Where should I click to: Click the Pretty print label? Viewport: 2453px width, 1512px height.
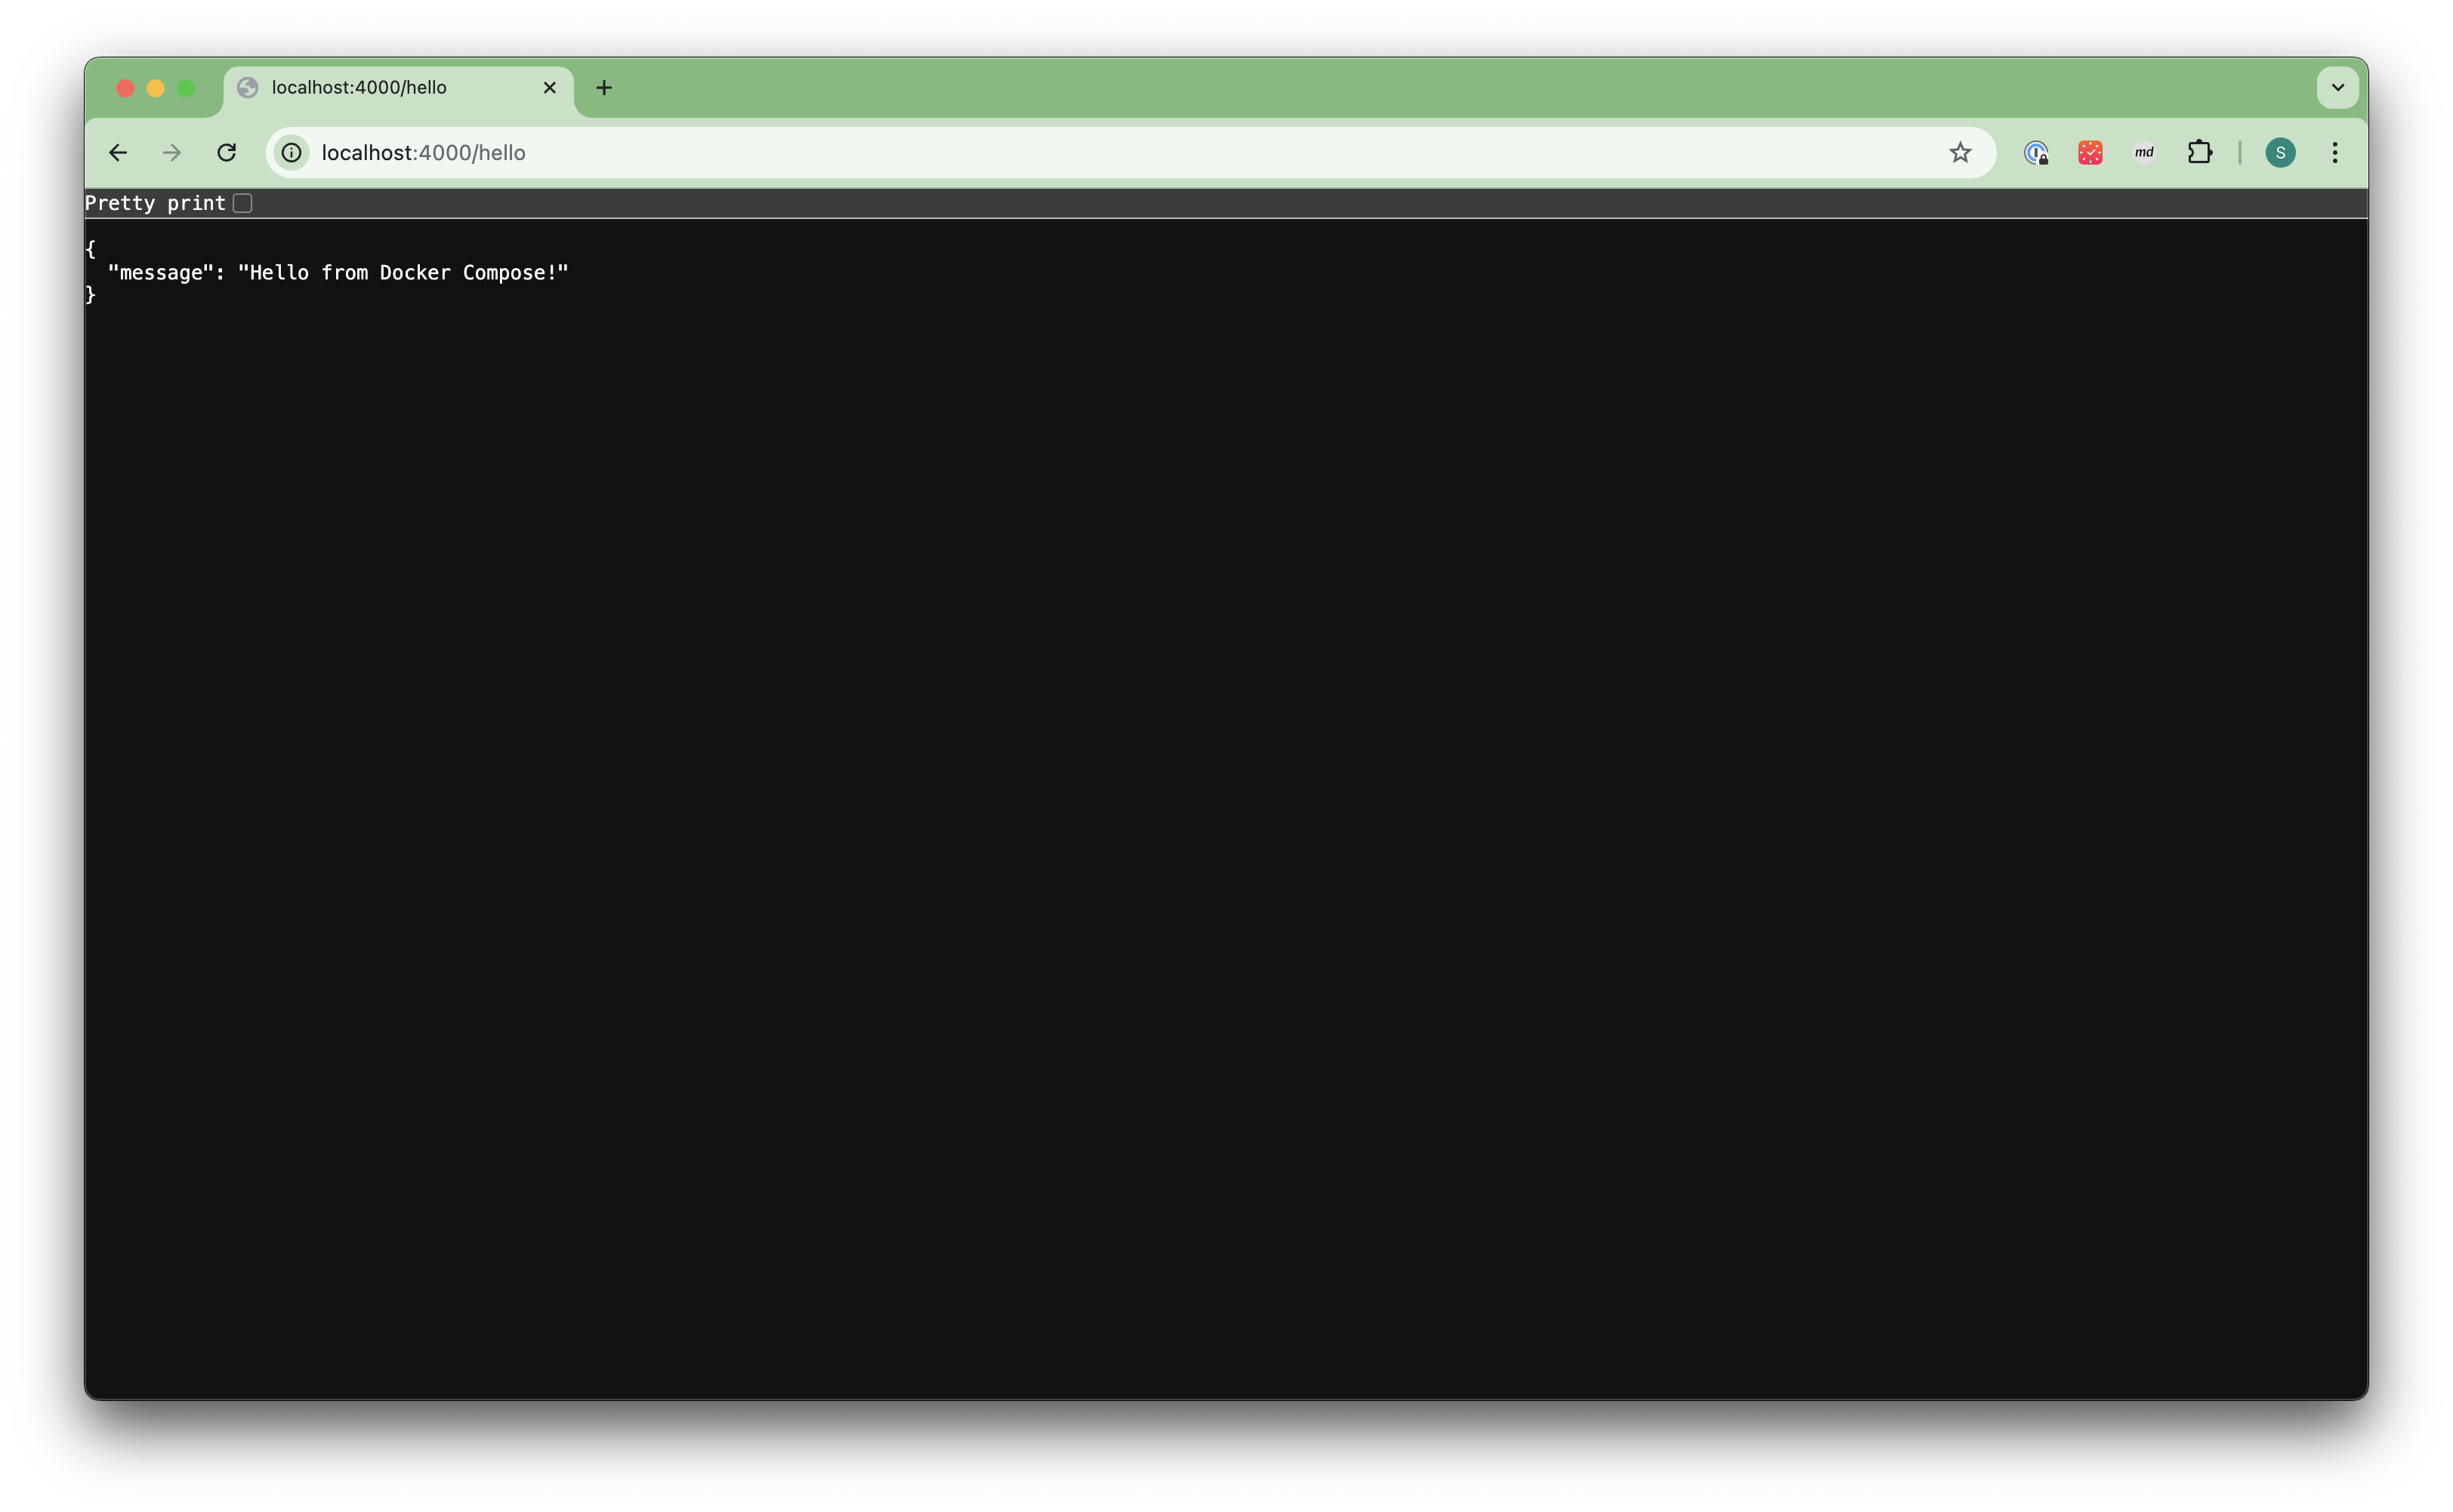(155, 202)
